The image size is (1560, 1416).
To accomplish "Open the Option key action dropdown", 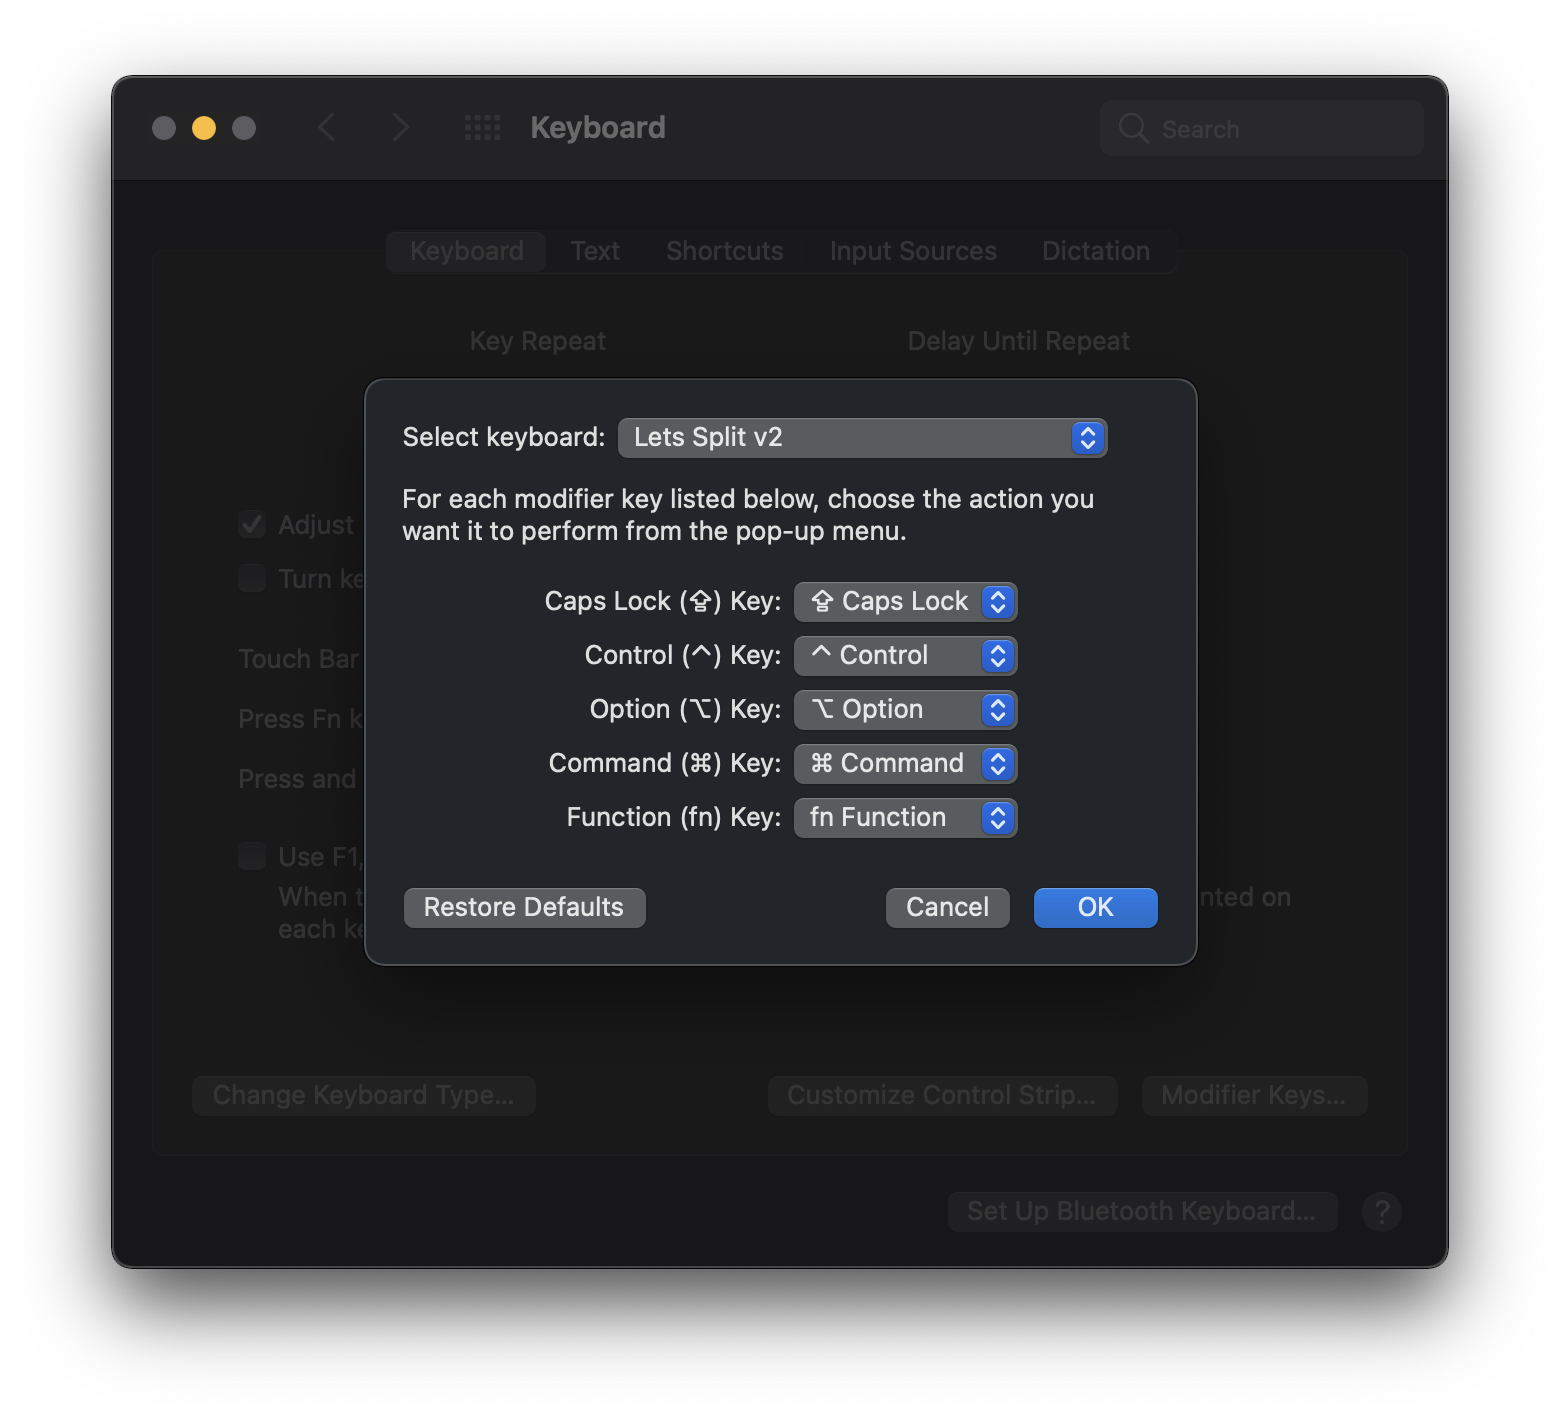I will (x=905, y=710).
